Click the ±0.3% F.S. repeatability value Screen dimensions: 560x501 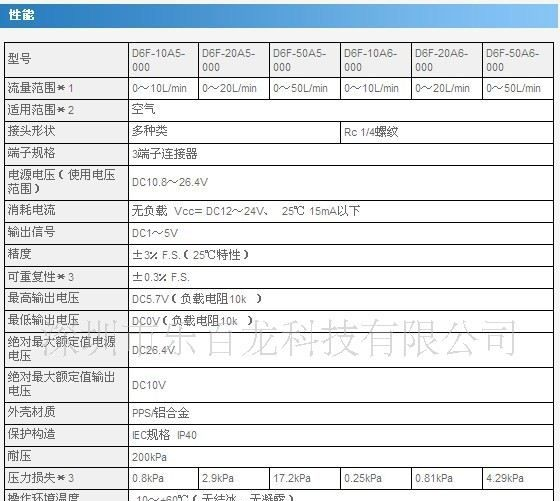[161, 277]
